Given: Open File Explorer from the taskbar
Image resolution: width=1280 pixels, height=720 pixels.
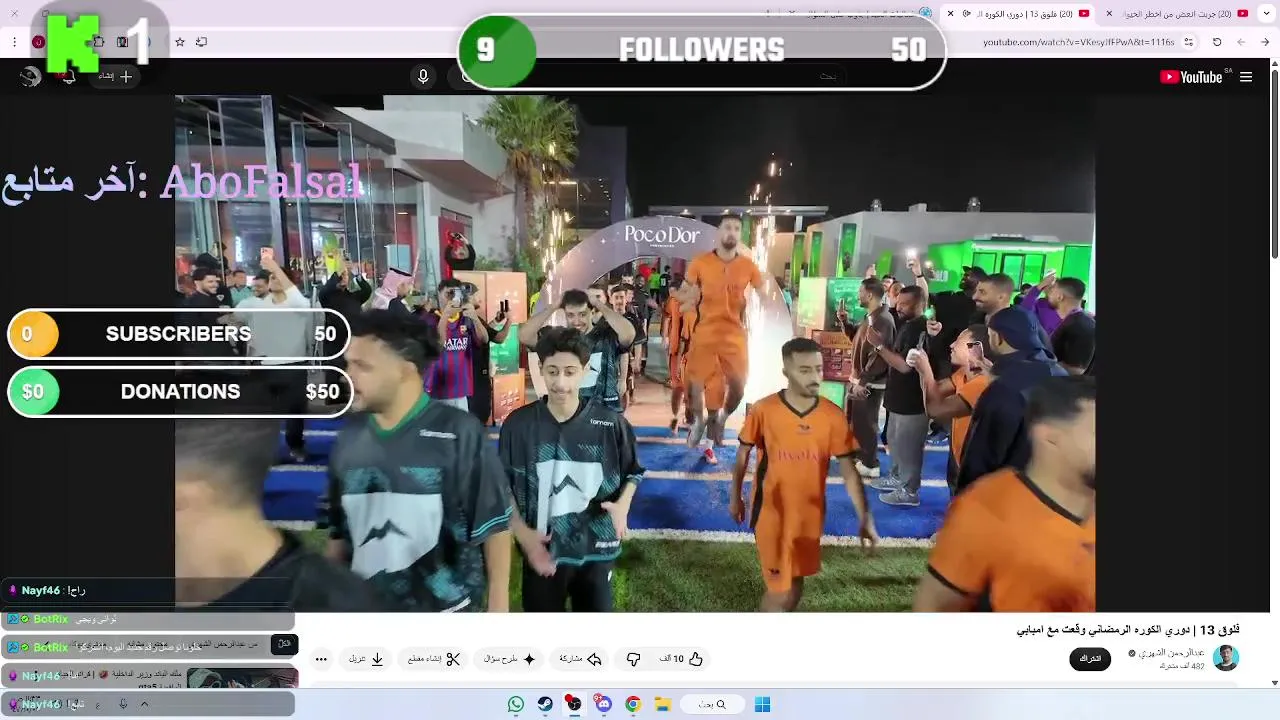Looking at the screenshot, I should (x=662, y=704).
